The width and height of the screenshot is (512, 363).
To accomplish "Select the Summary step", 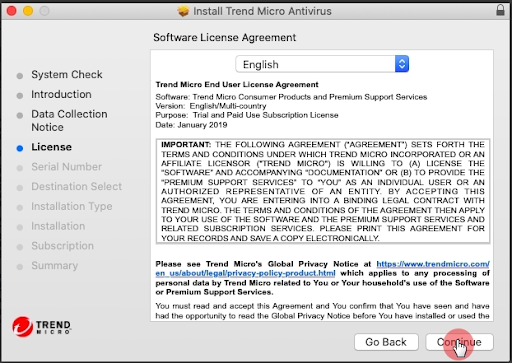I will tap(55, 265).
